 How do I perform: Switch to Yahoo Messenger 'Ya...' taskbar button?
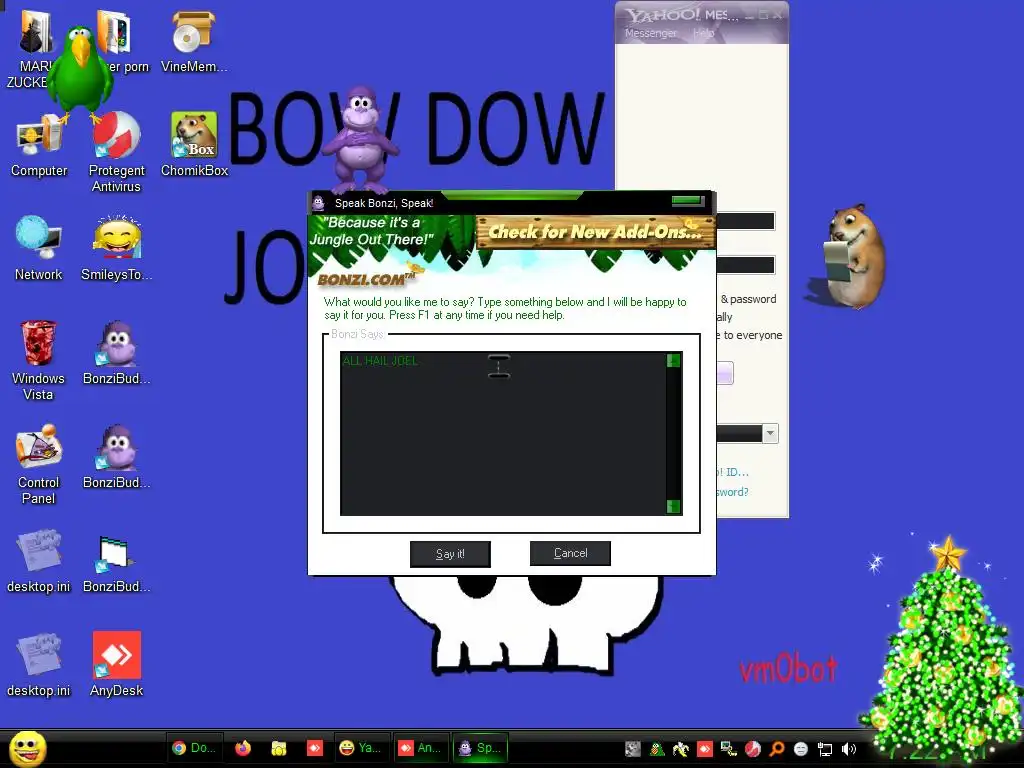(361, 748)
